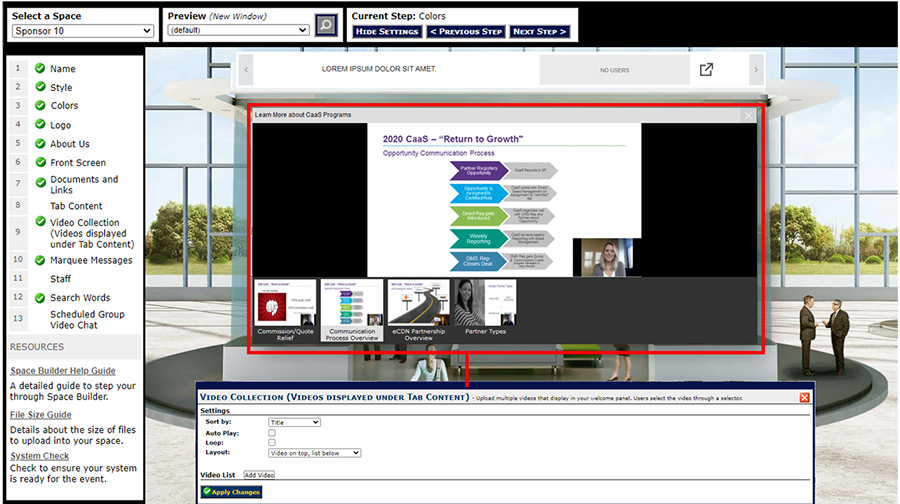Screen dimensions: 900x504
Task: Click the marquee left arrow
Action: pyautogui.click(x=247, y=70)
